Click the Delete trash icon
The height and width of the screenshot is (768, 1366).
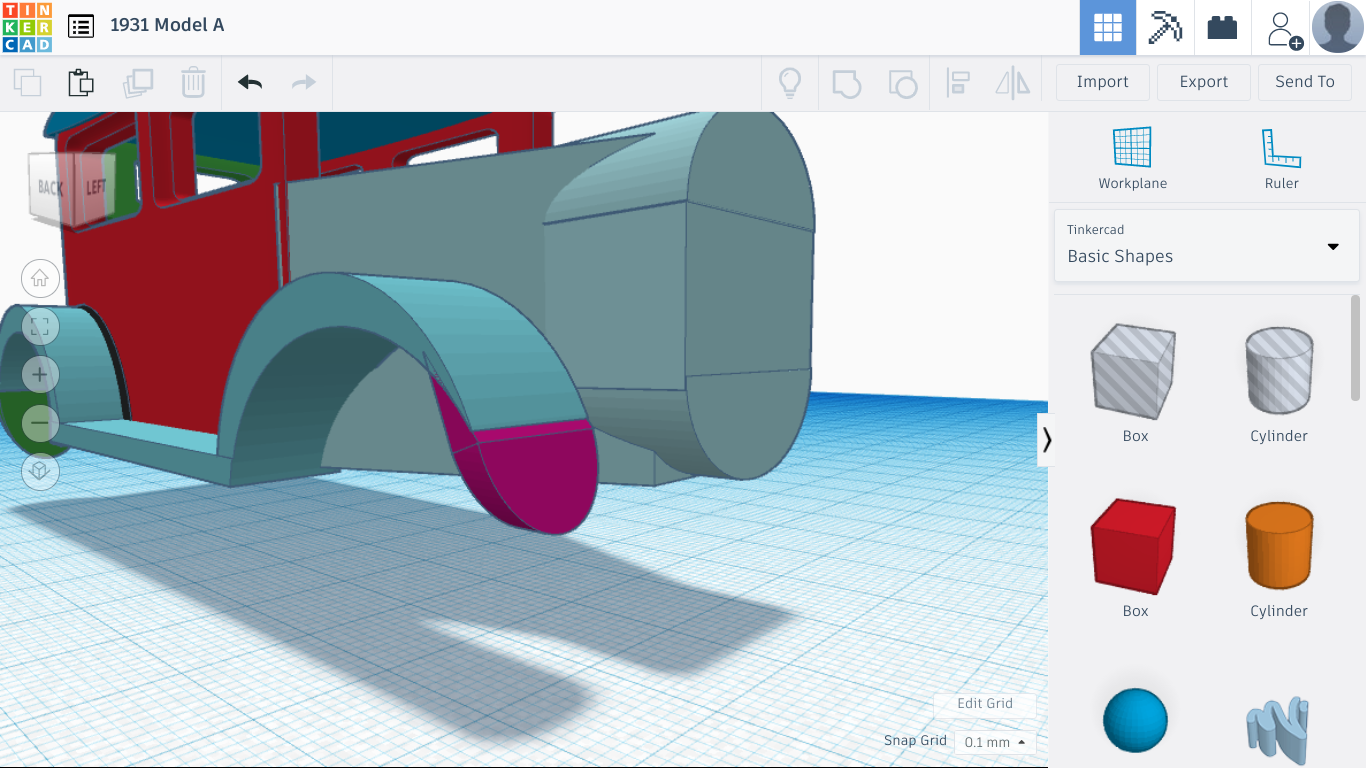(193, 82)
